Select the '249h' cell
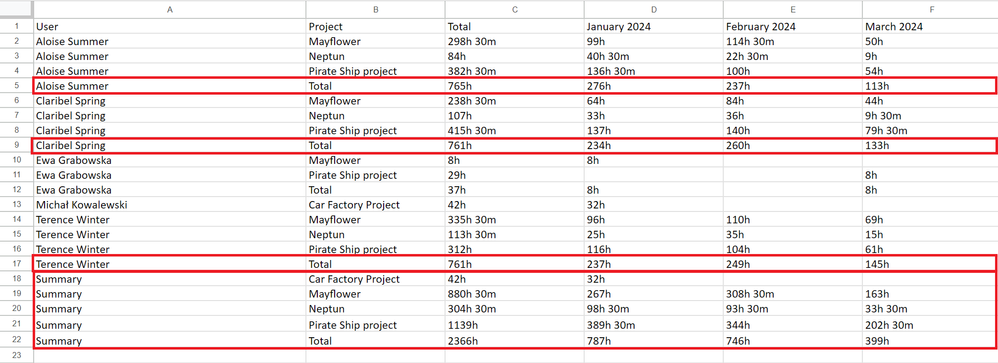Viewport: 998px width, 363px height. 792,264
